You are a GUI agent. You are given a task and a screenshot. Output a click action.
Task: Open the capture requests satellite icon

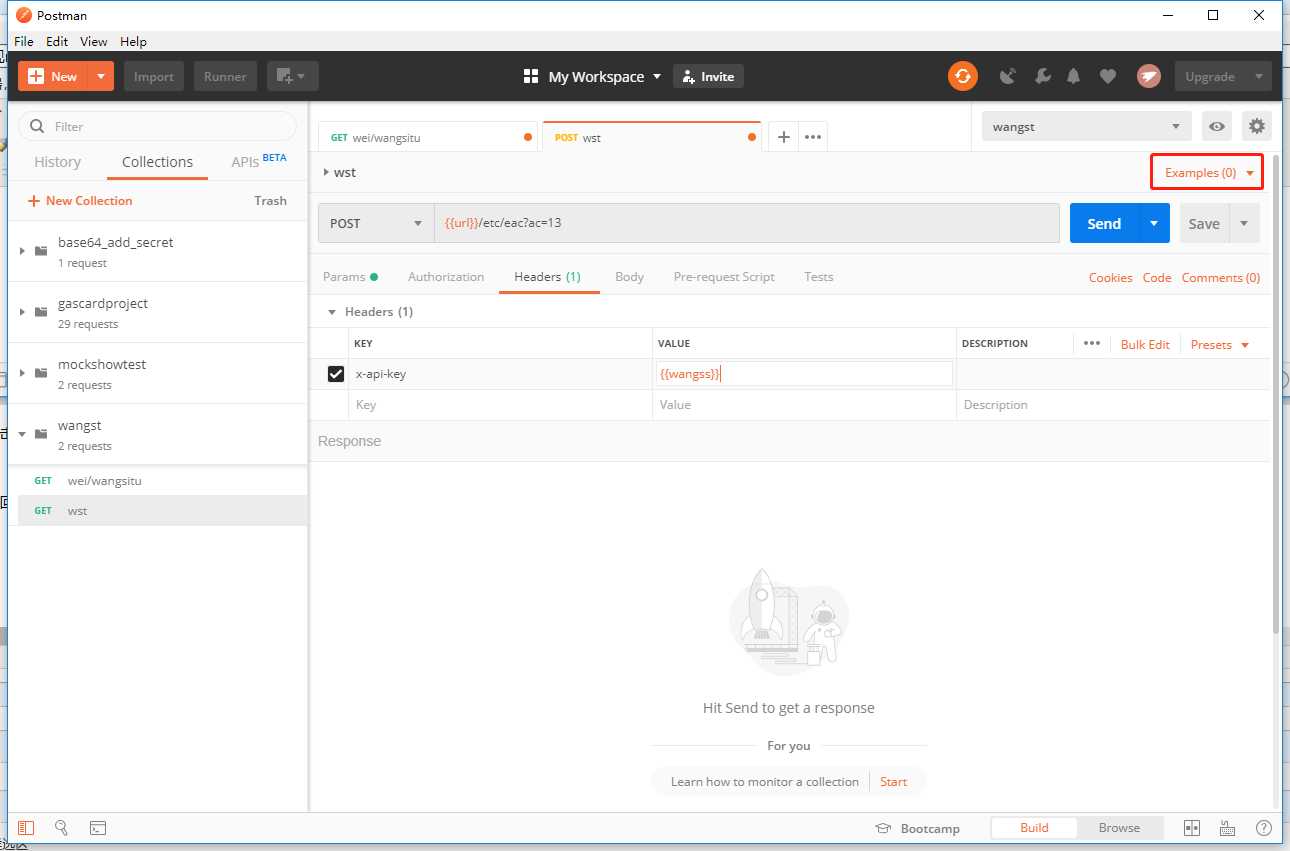click(1008, 76)
